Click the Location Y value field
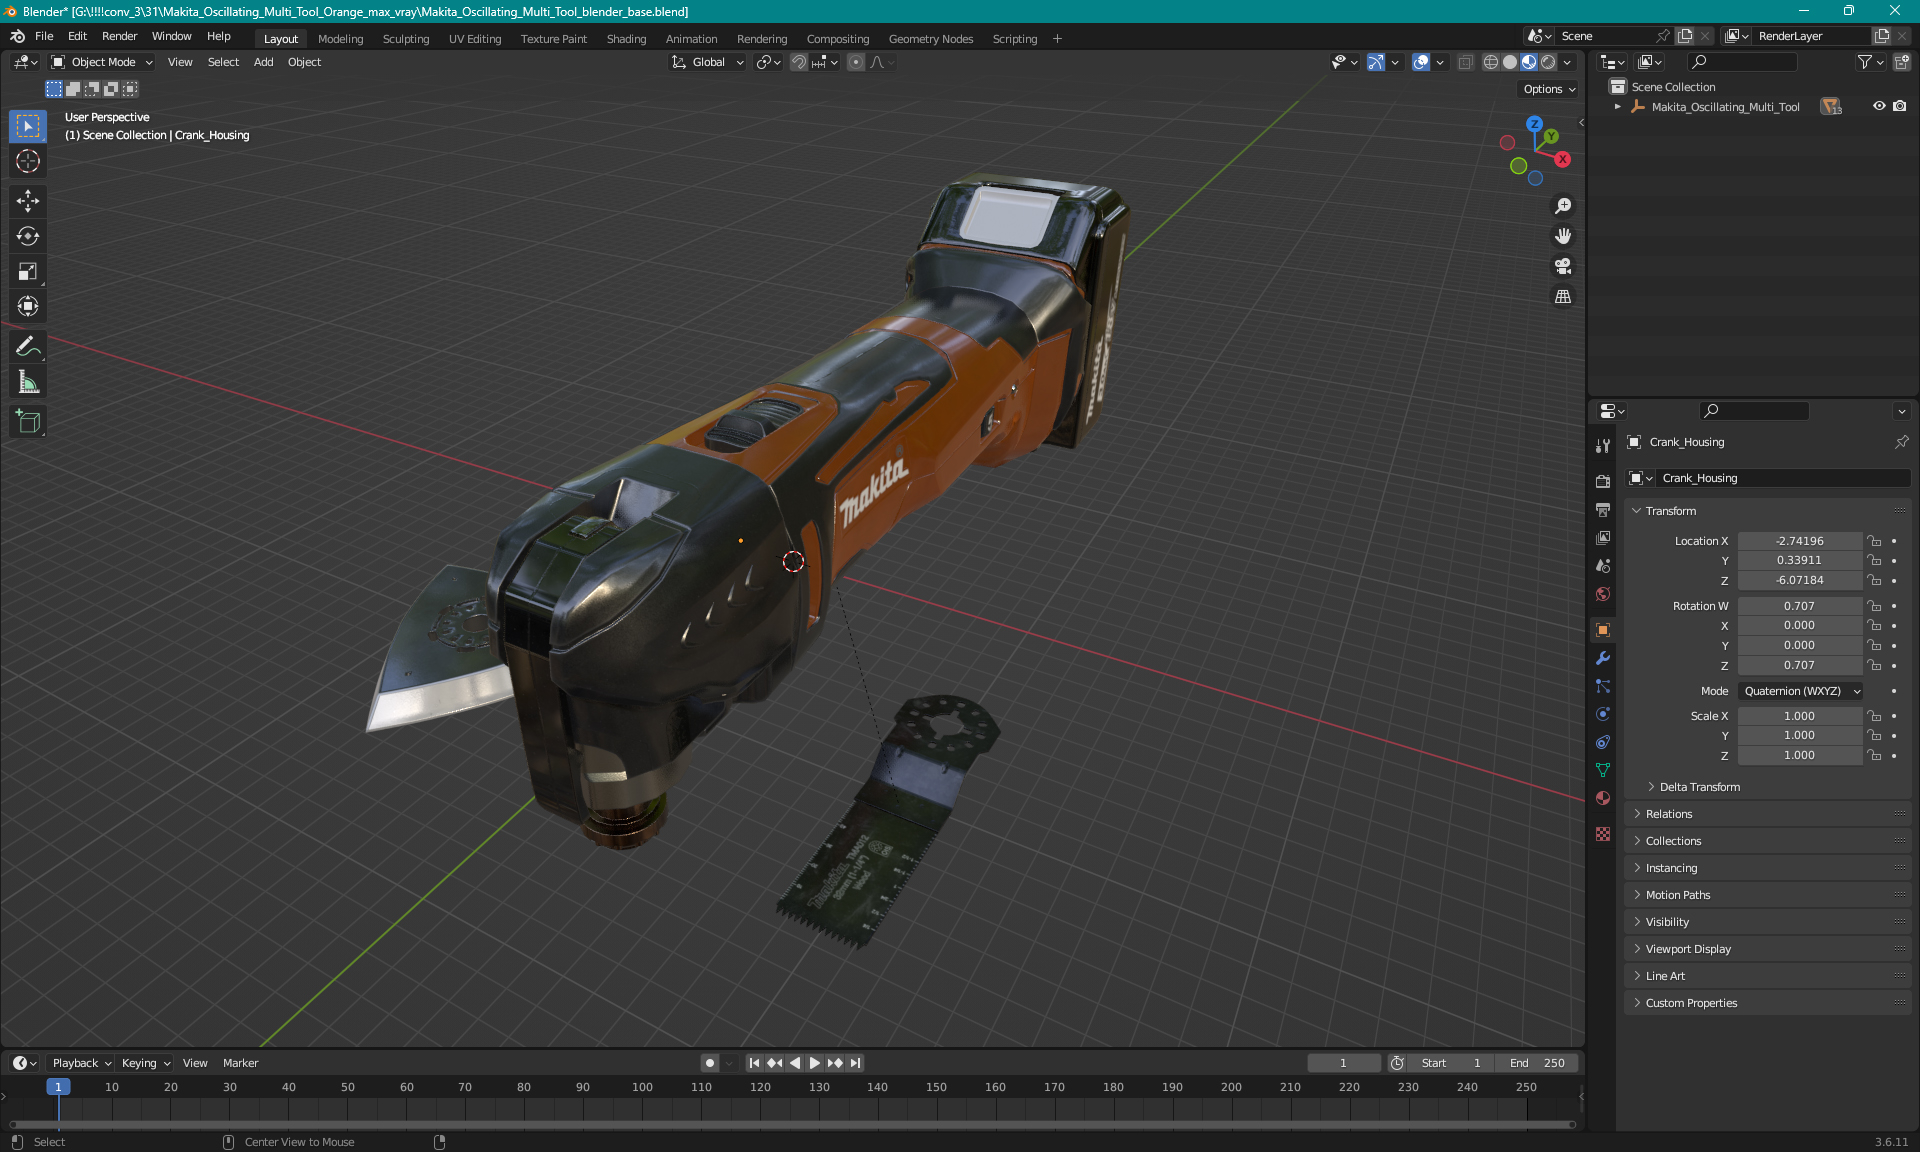This screenshot has width=1920, height=1152. pos(1799,561)
